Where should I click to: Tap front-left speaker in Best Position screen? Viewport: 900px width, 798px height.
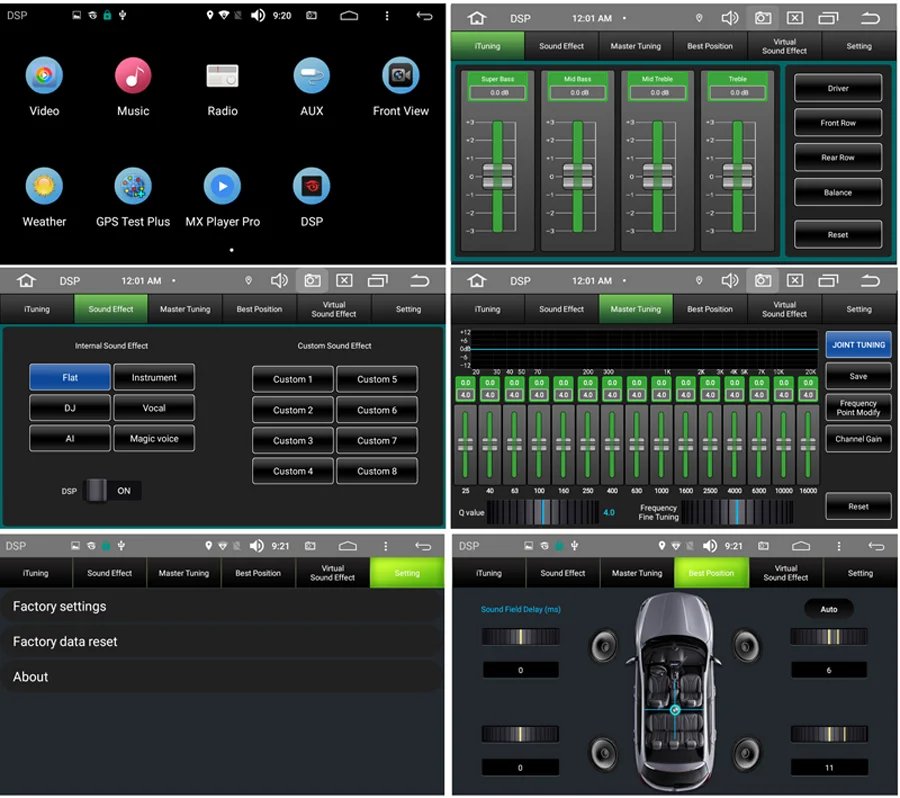coord(604,646)
